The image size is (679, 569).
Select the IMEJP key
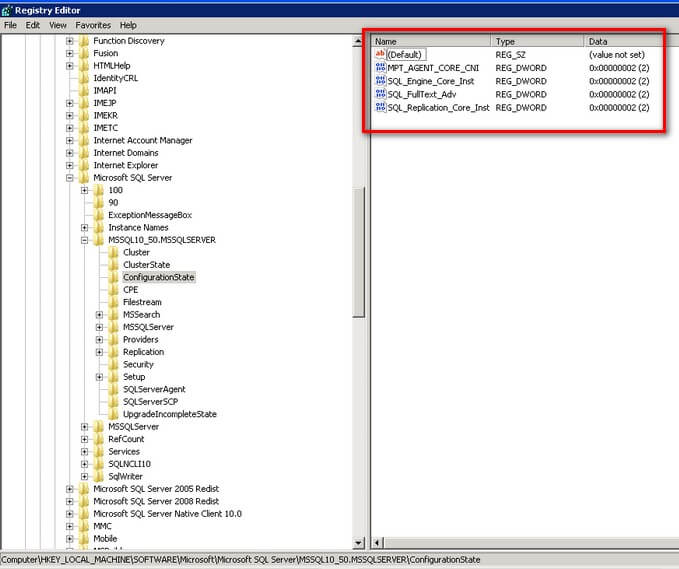pos(105,103)
